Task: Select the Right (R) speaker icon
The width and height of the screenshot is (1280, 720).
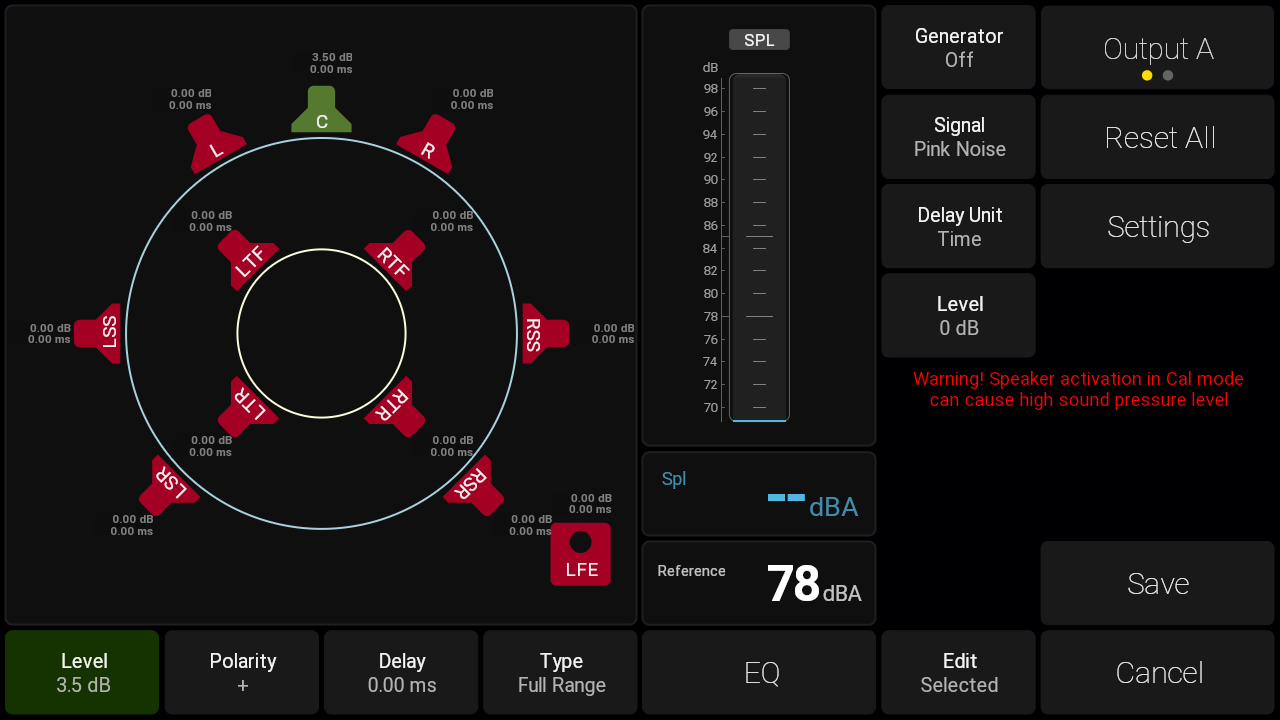Action: tap(427, 144)
